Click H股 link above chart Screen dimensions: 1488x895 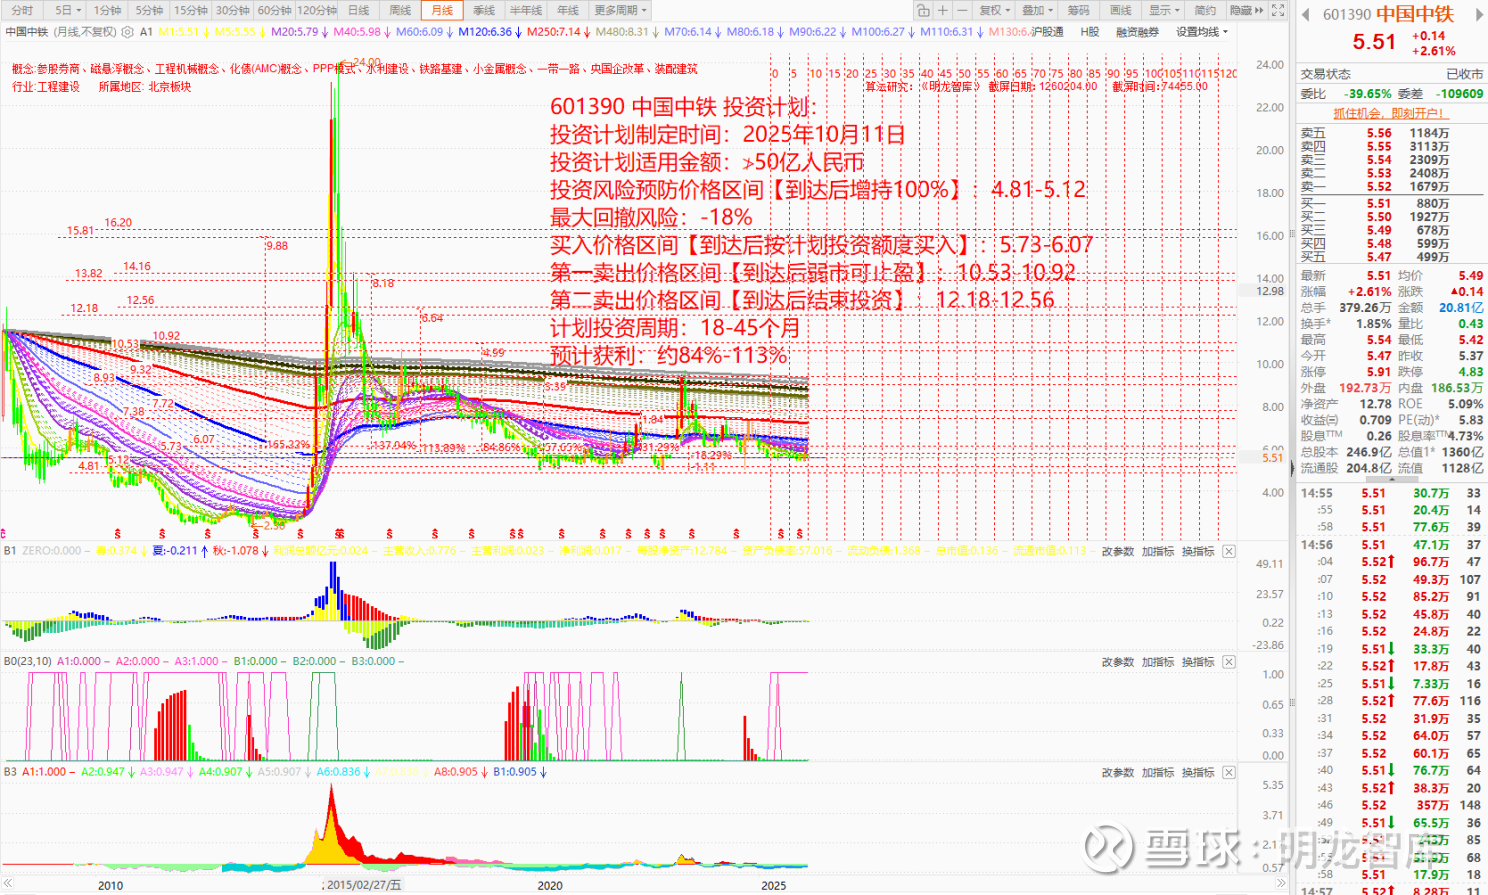[1090, 32]
